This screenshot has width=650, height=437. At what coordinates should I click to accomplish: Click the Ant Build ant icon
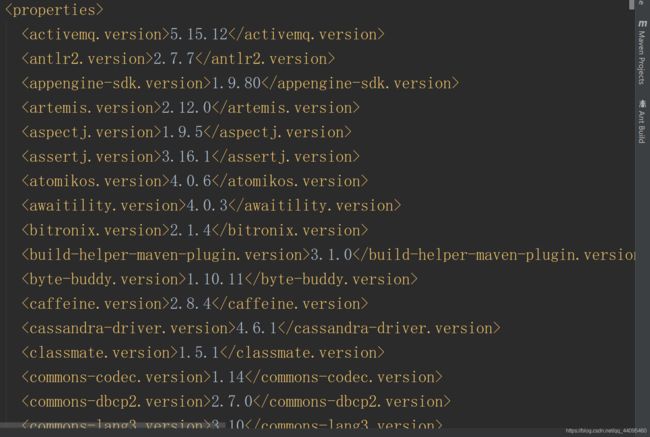click(x=643, y=103)
